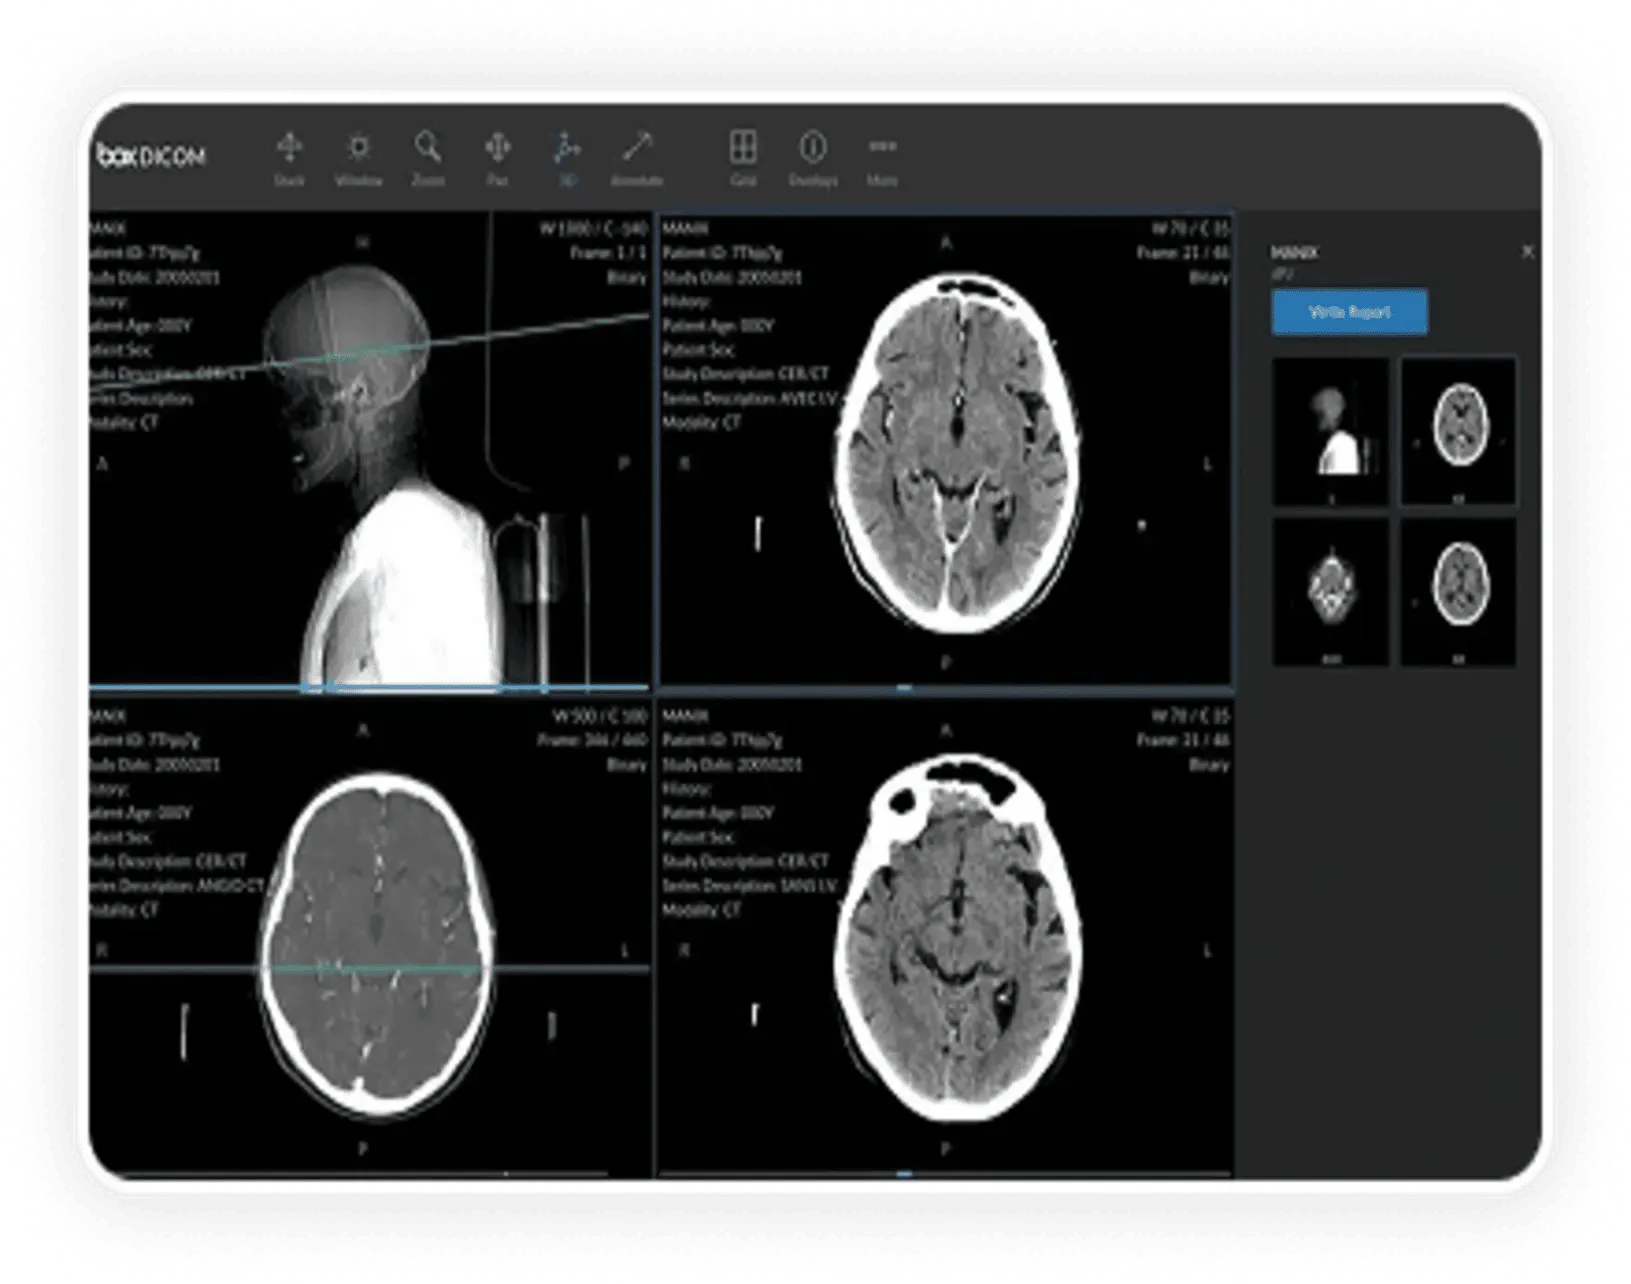Click the Write Report button
The width and height of the screenshot is (1631, 1284).
point(1349,312)
